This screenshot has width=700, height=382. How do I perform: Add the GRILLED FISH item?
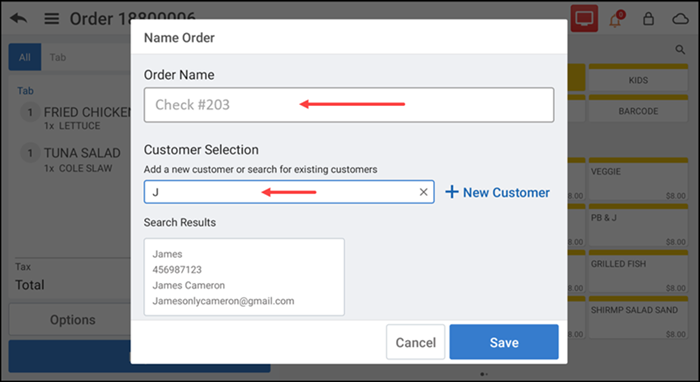coord(638,272)
